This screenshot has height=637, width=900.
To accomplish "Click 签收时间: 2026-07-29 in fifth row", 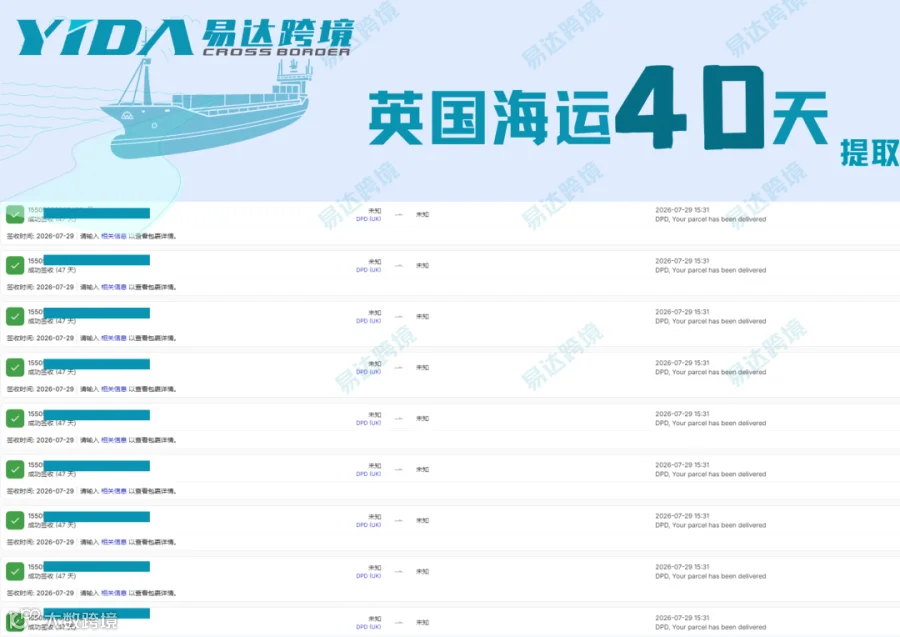I will [x=40, y=440].
